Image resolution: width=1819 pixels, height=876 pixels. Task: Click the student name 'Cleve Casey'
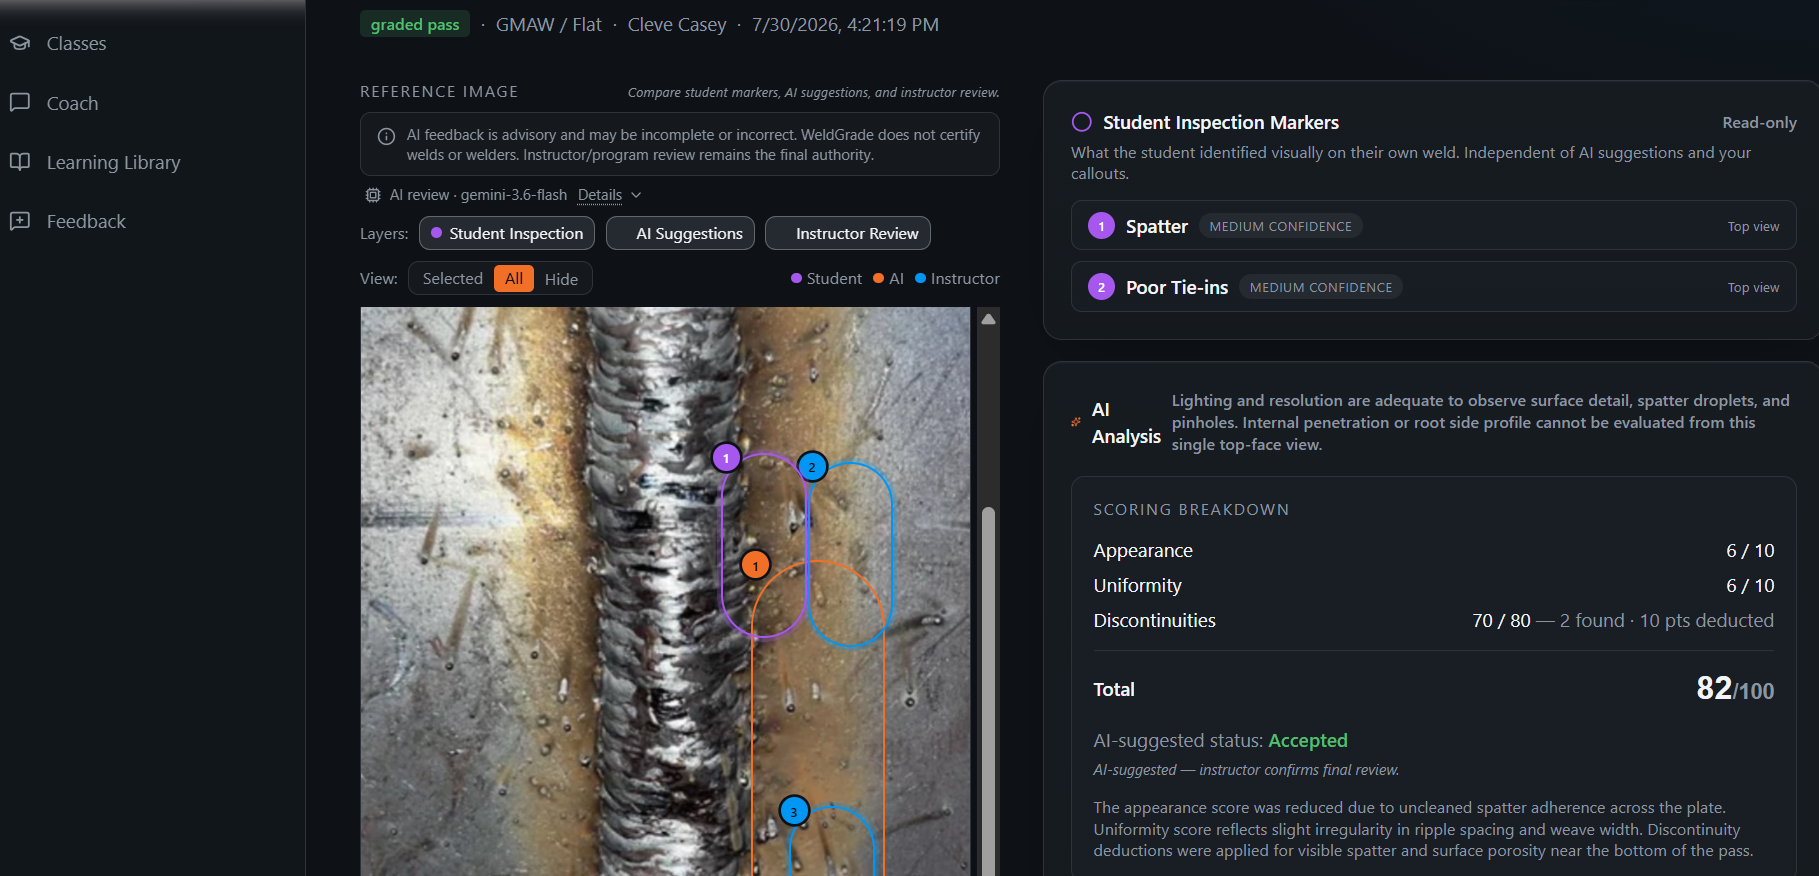(677, 25)
